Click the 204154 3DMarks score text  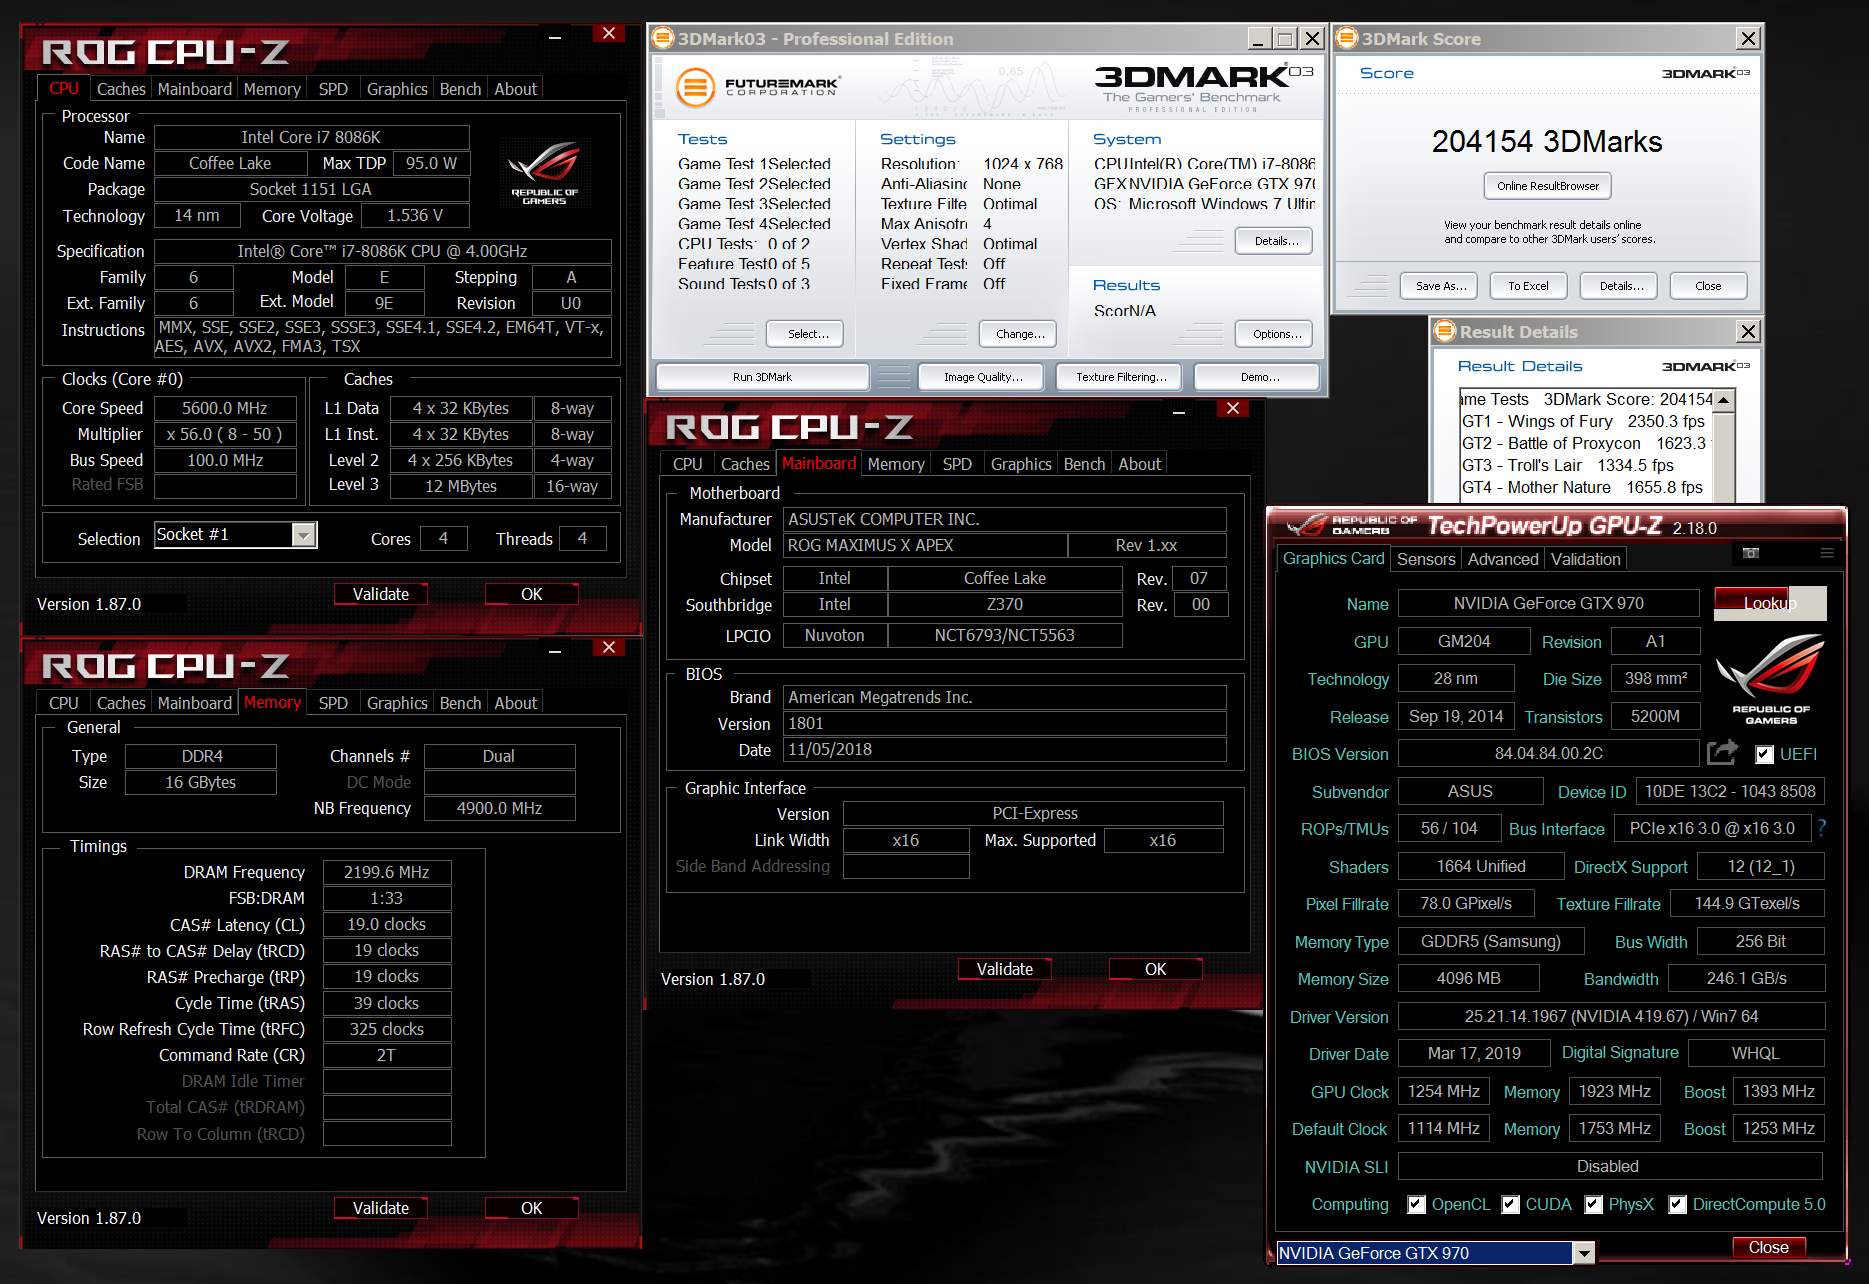[x=1547, y=142]
